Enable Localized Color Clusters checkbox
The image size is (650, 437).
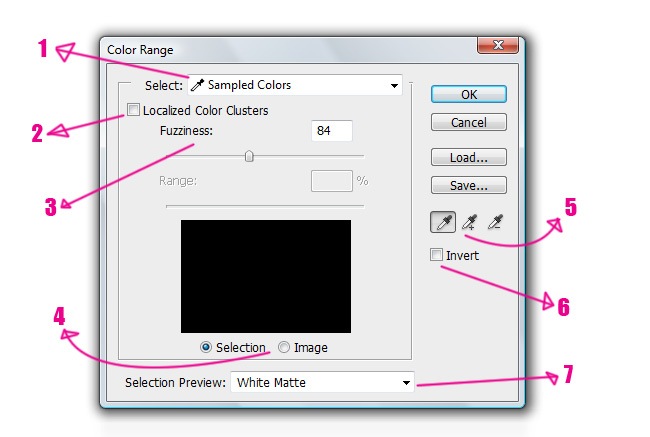(133, 110)
